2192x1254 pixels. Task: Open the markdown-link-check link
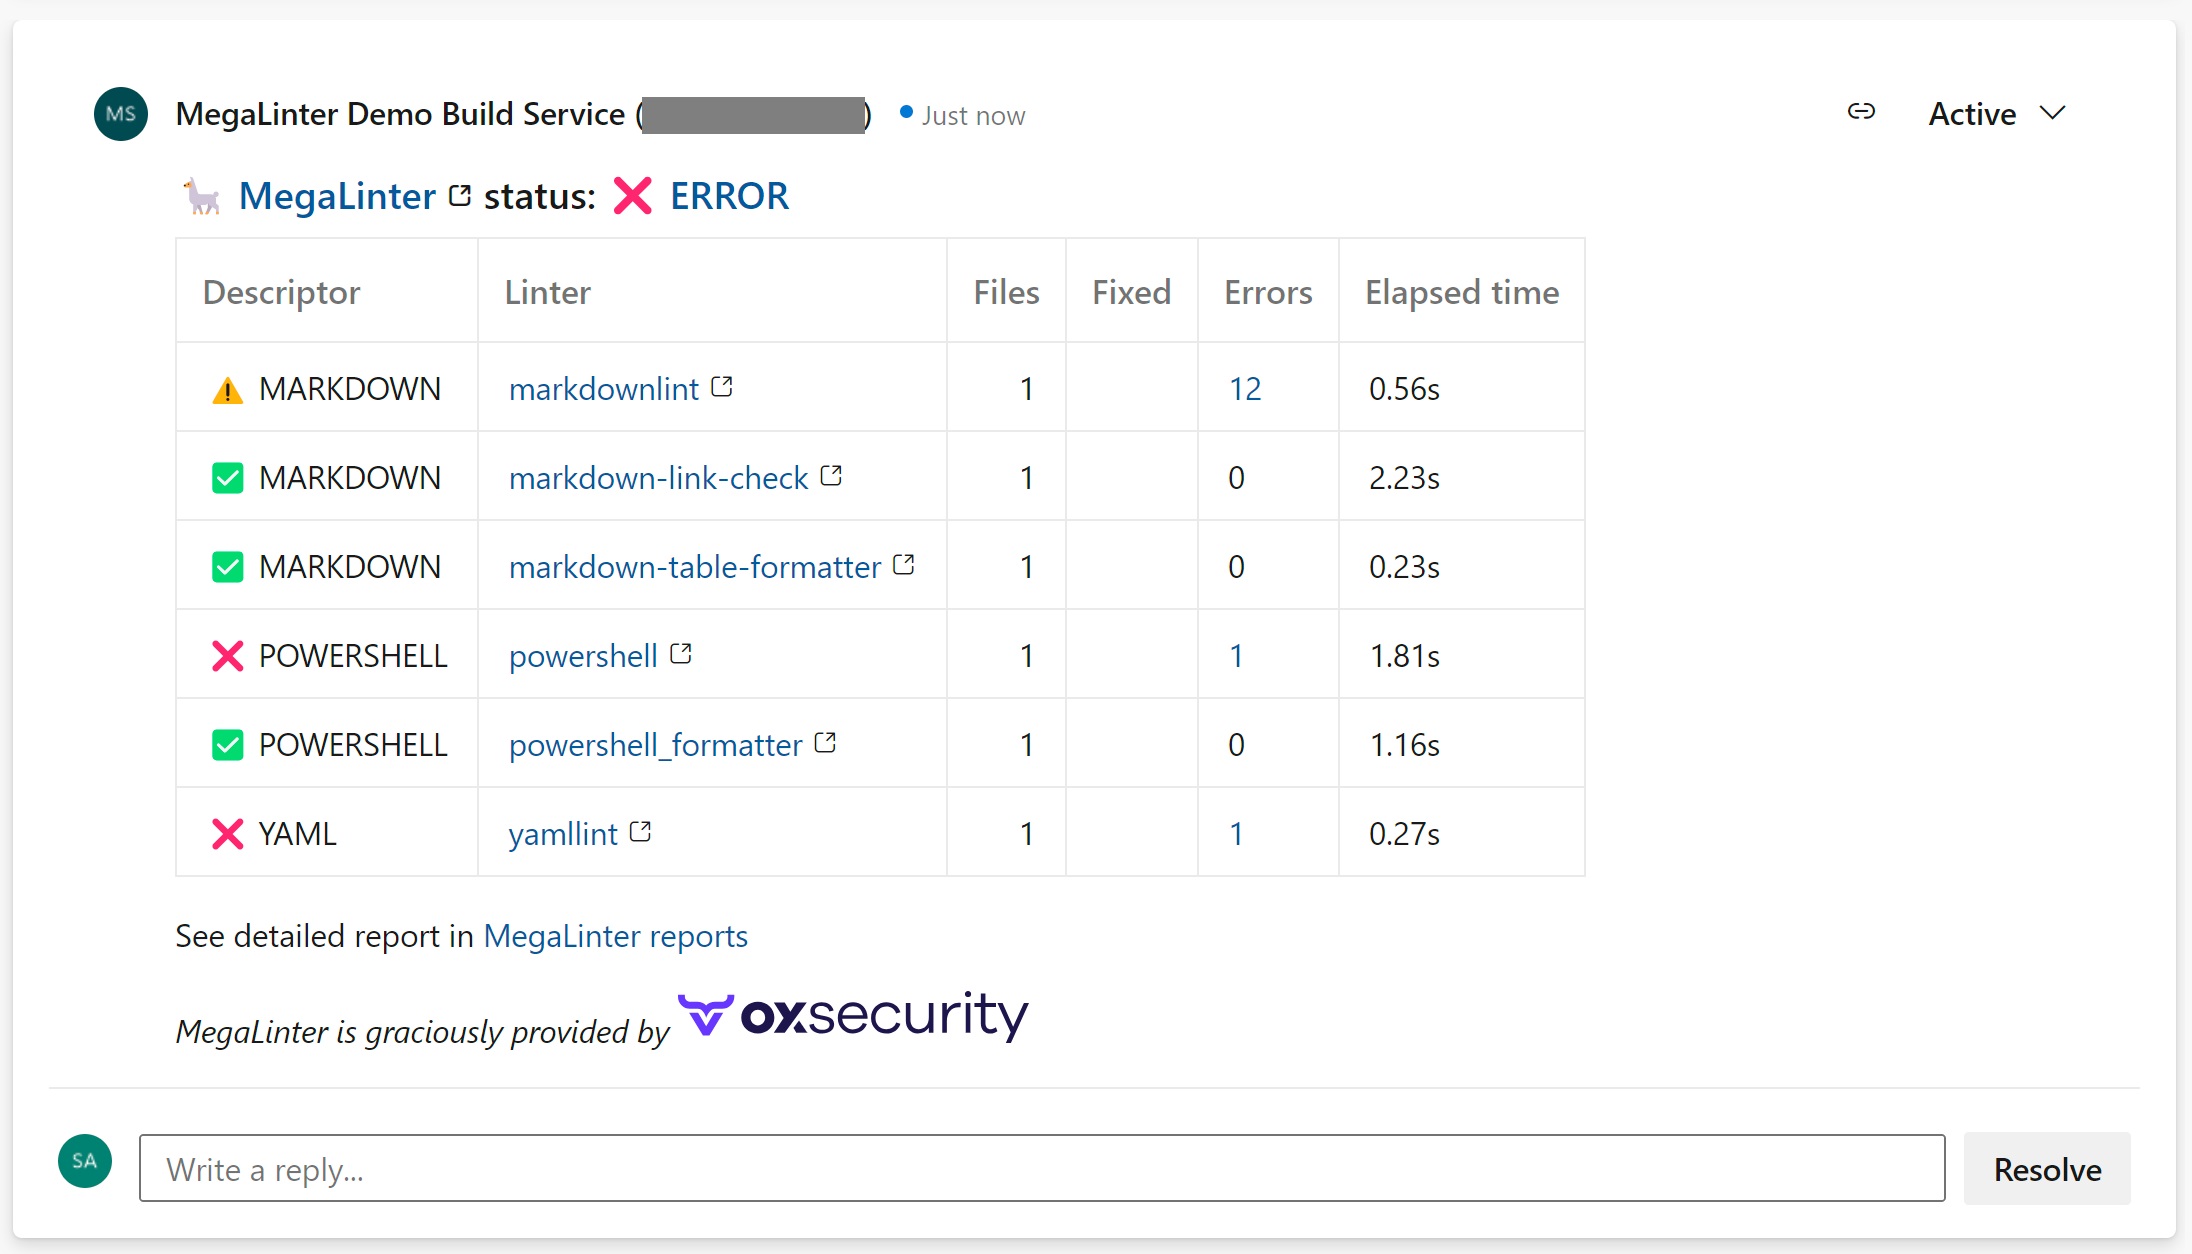[658, 478]
